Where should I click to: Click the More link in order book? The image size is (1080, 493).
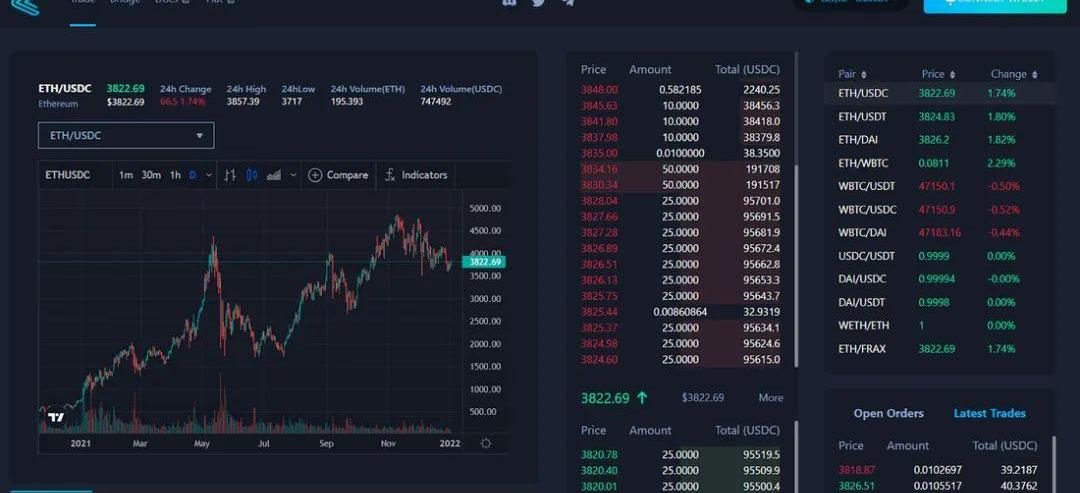pos(770,398)
